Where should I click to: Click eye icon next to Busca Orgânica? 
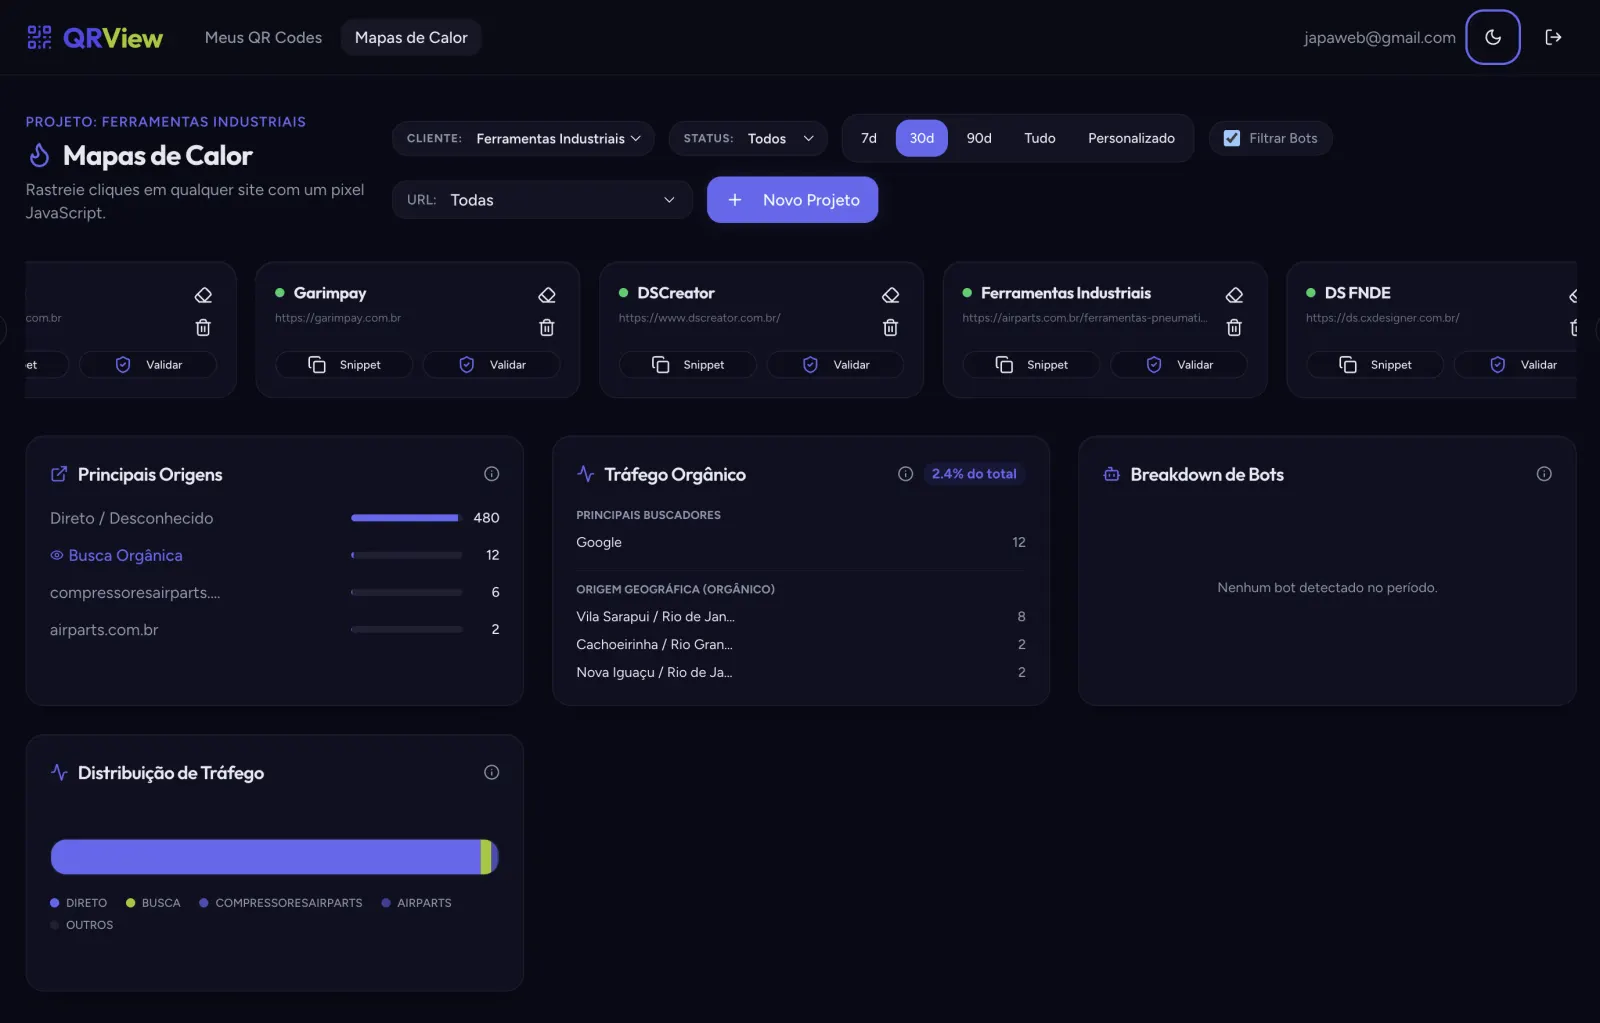coord(57,555)
